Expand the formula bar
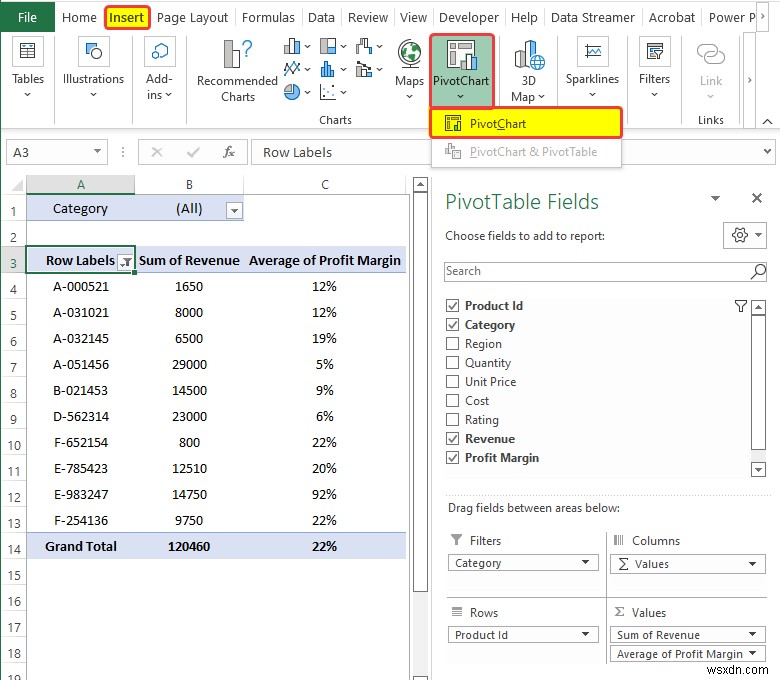This screenshot has width=780, height=680. pos(768,151)
